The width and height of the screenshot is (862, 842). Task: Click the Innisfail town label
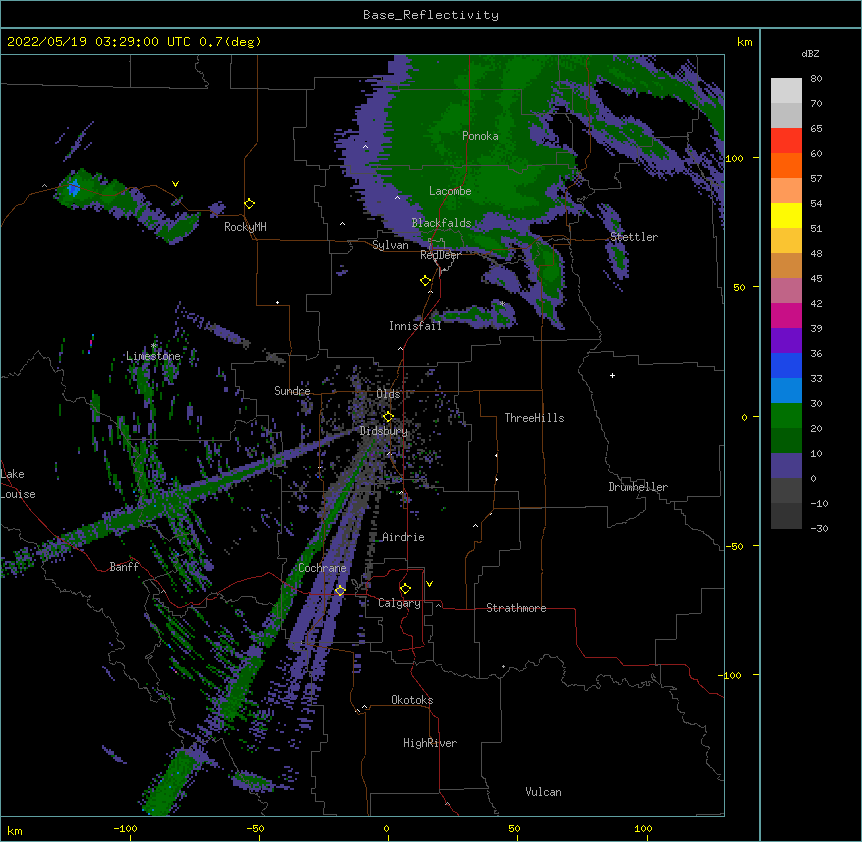(415, 326)
